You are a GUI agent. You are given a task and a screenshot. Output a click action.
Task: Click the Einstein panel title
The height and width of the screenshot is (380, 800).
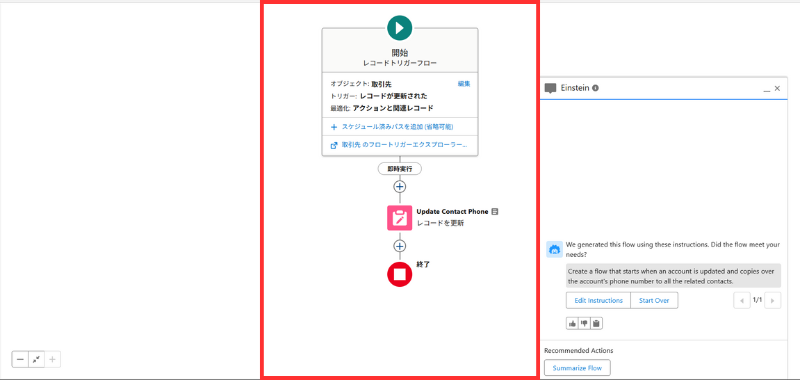coord(575,88)
